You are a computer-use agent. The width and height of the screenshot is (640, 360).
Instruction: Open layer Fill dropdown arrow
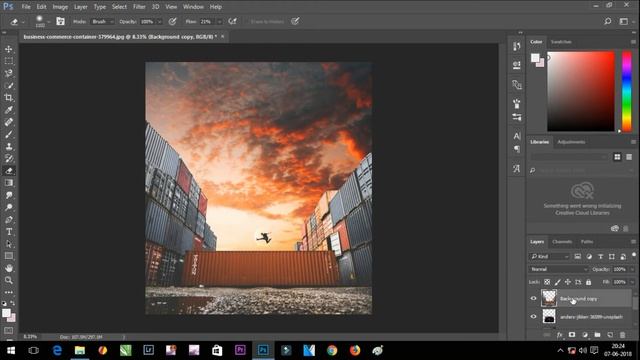[632, 282]
